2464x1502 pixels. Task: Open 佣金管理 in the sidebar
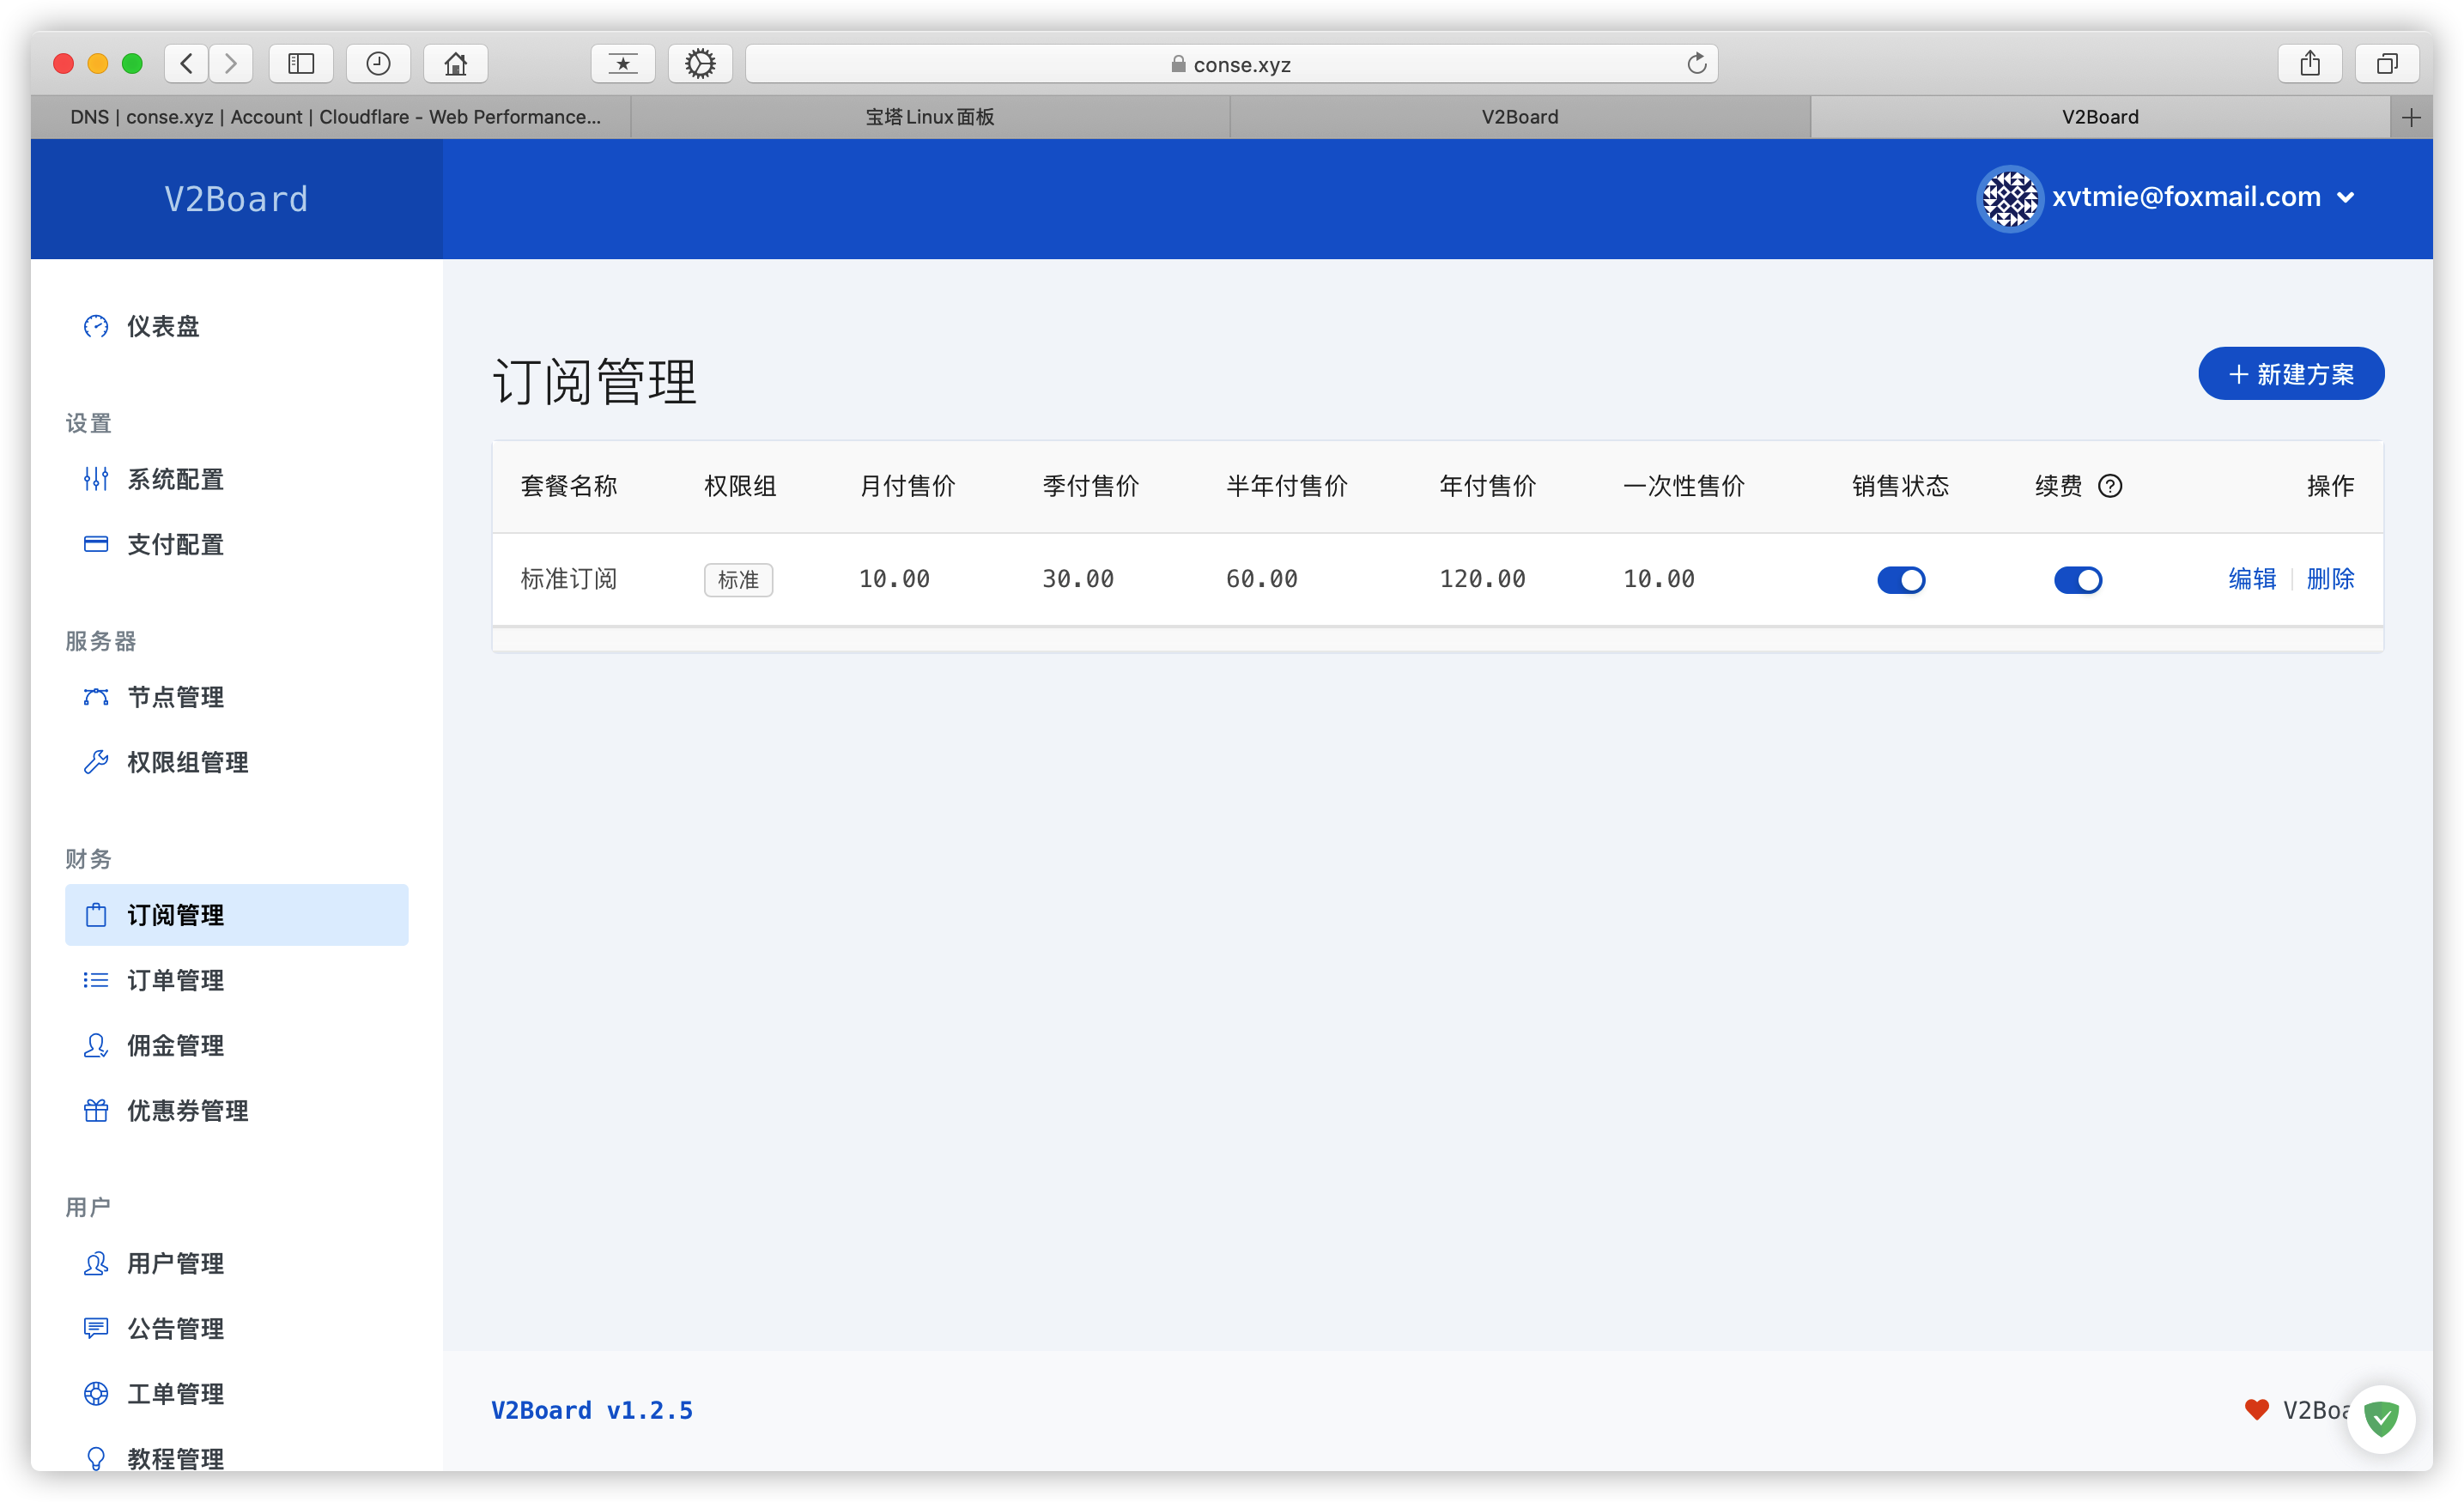(237, 1045)
